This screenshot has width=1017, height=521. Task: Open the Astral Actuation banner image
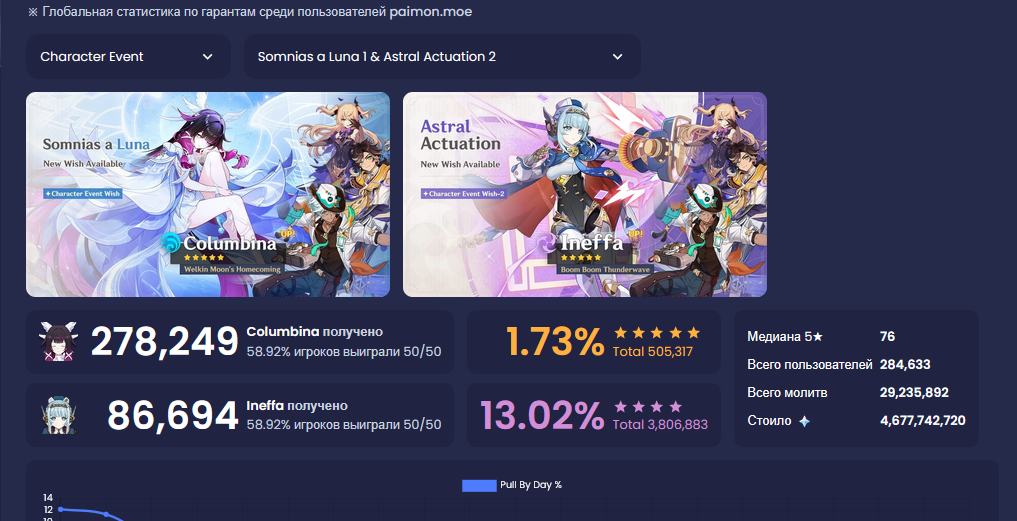(x=584, y=194)
